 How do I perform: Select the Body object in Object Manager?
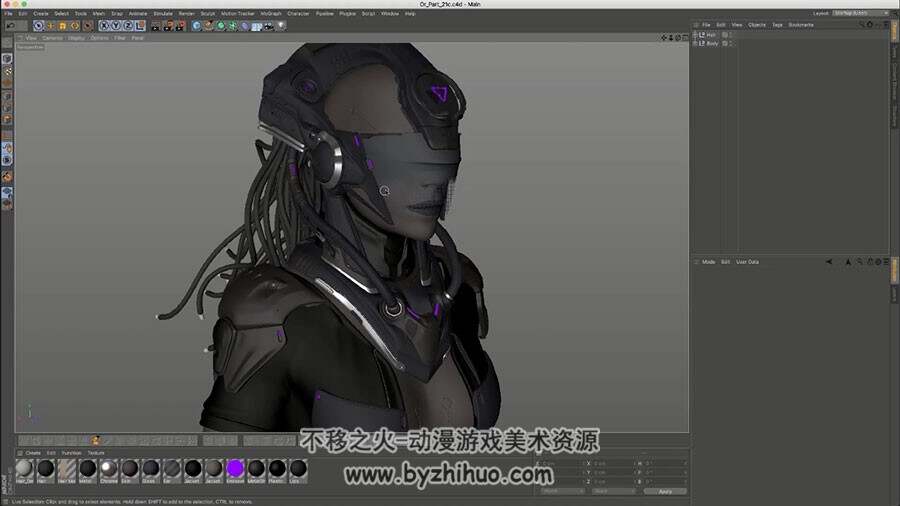712,44
